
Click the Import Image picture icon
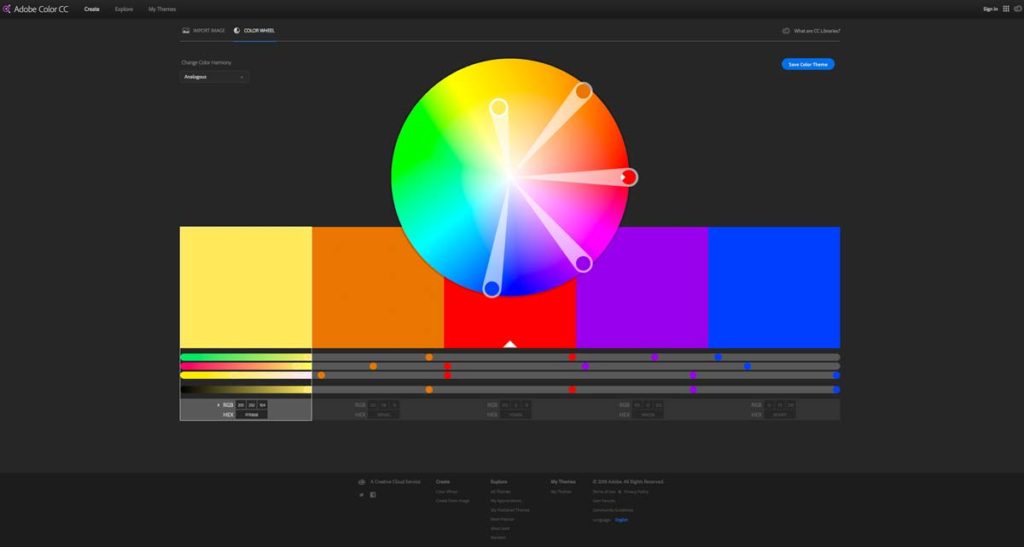pyautogui.click(x=185, y=31)
